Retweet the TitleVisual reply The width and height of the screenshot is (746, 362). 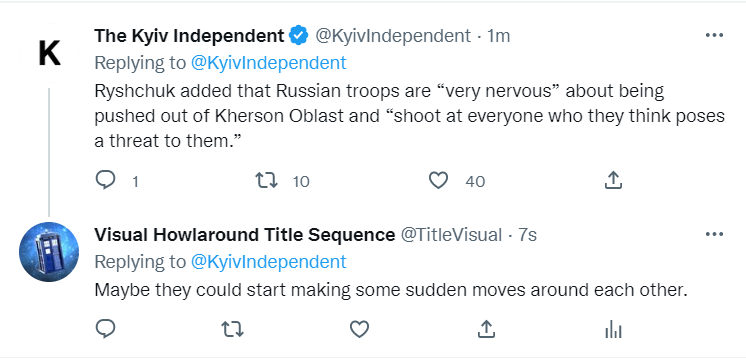(x=233, y=329)
